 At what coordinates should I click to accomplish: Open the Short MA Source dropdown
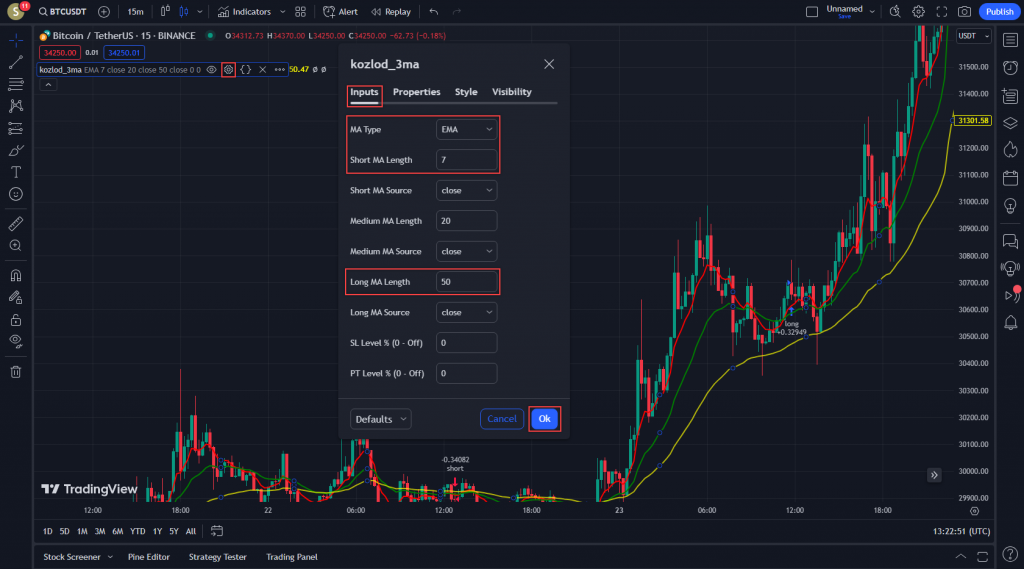466,191
